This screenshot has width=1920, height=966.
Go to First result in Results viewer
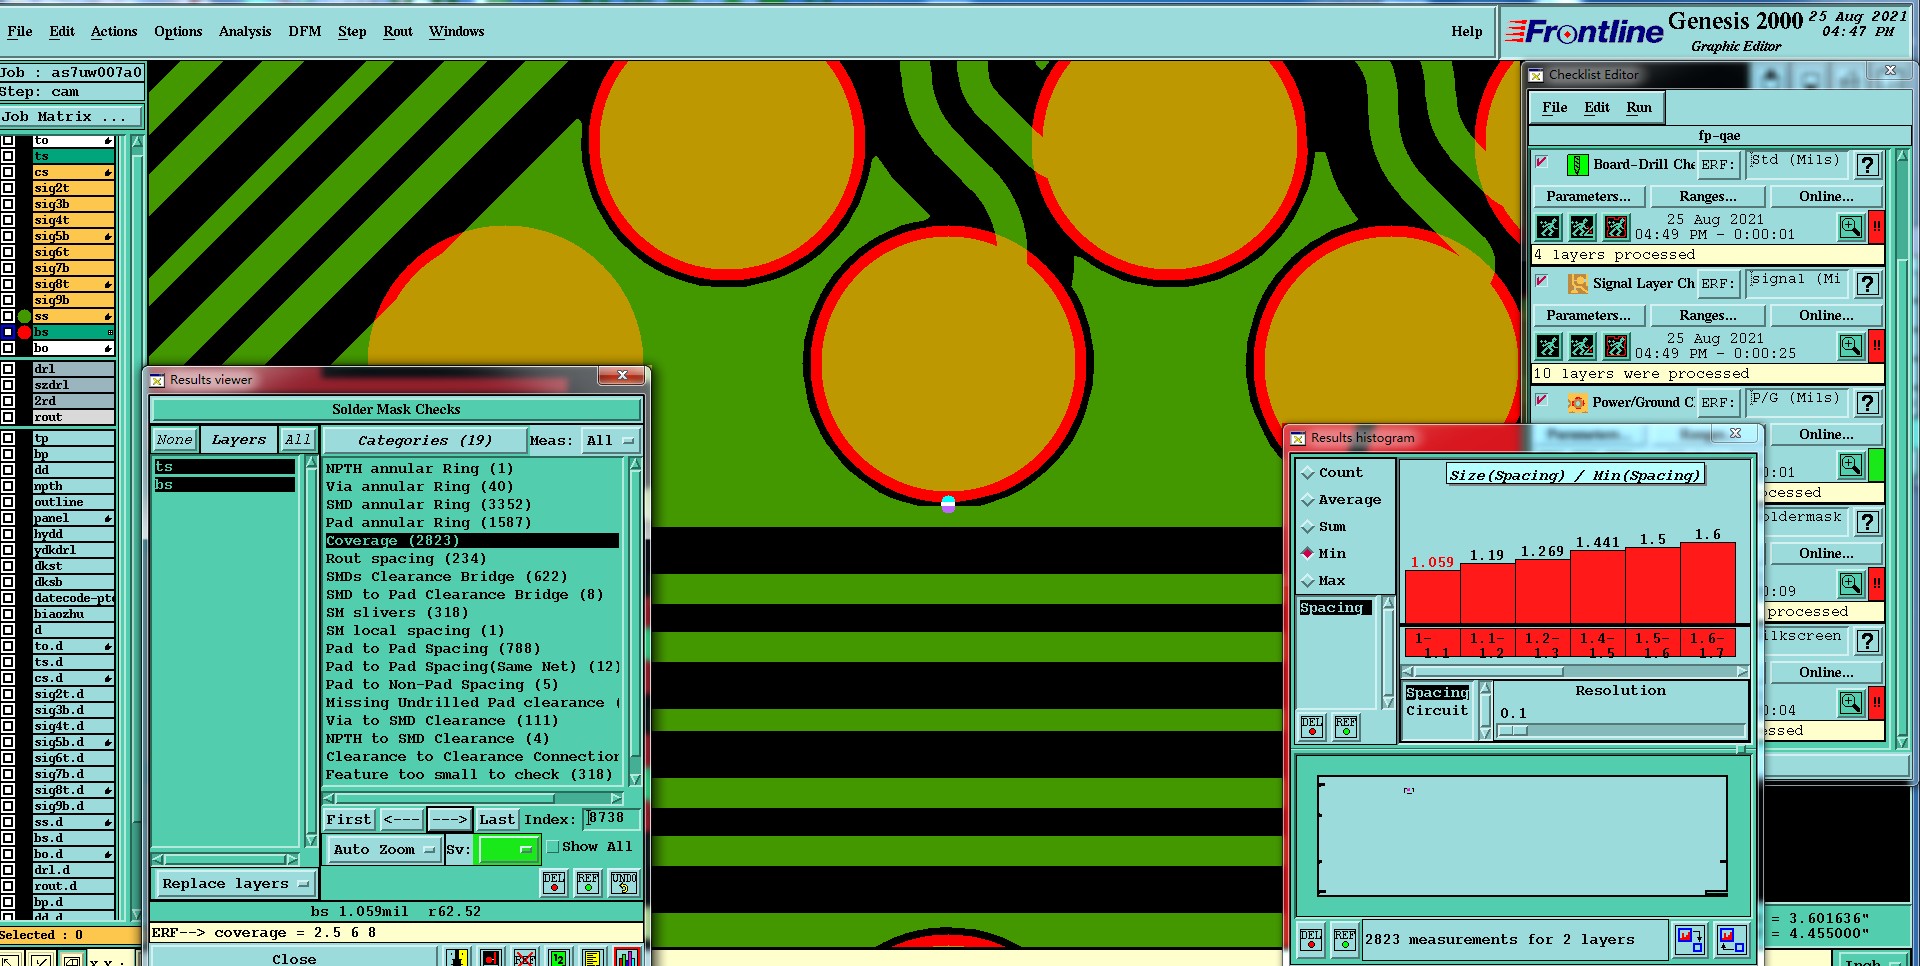click(349, 820)
